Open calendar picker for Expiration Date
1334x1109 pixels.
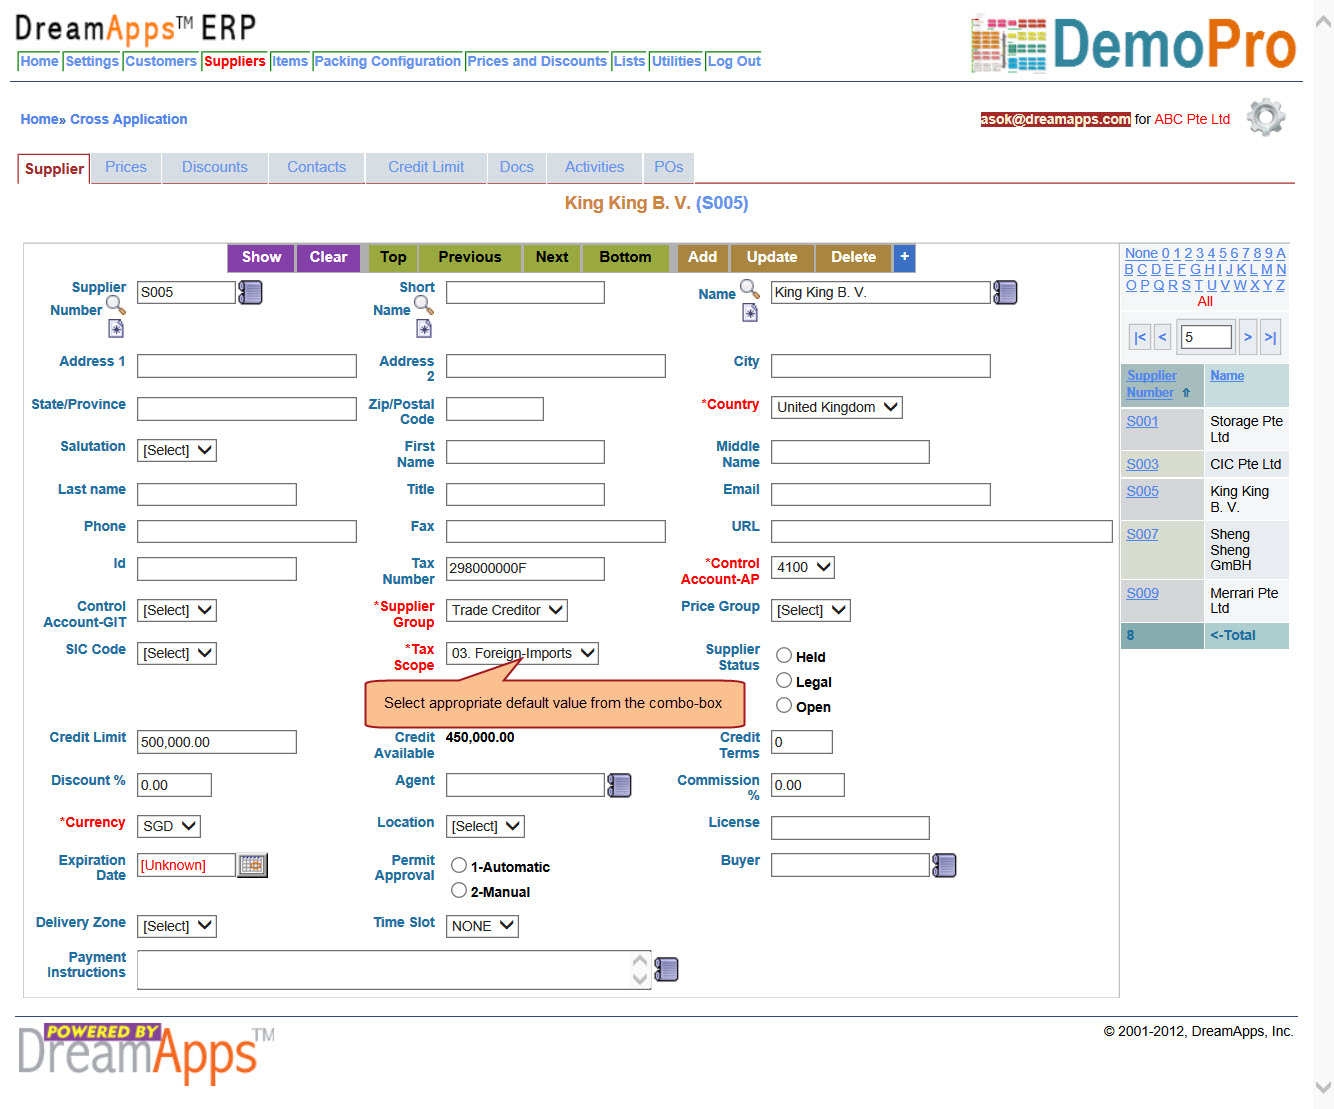click(x=252, y=865)
